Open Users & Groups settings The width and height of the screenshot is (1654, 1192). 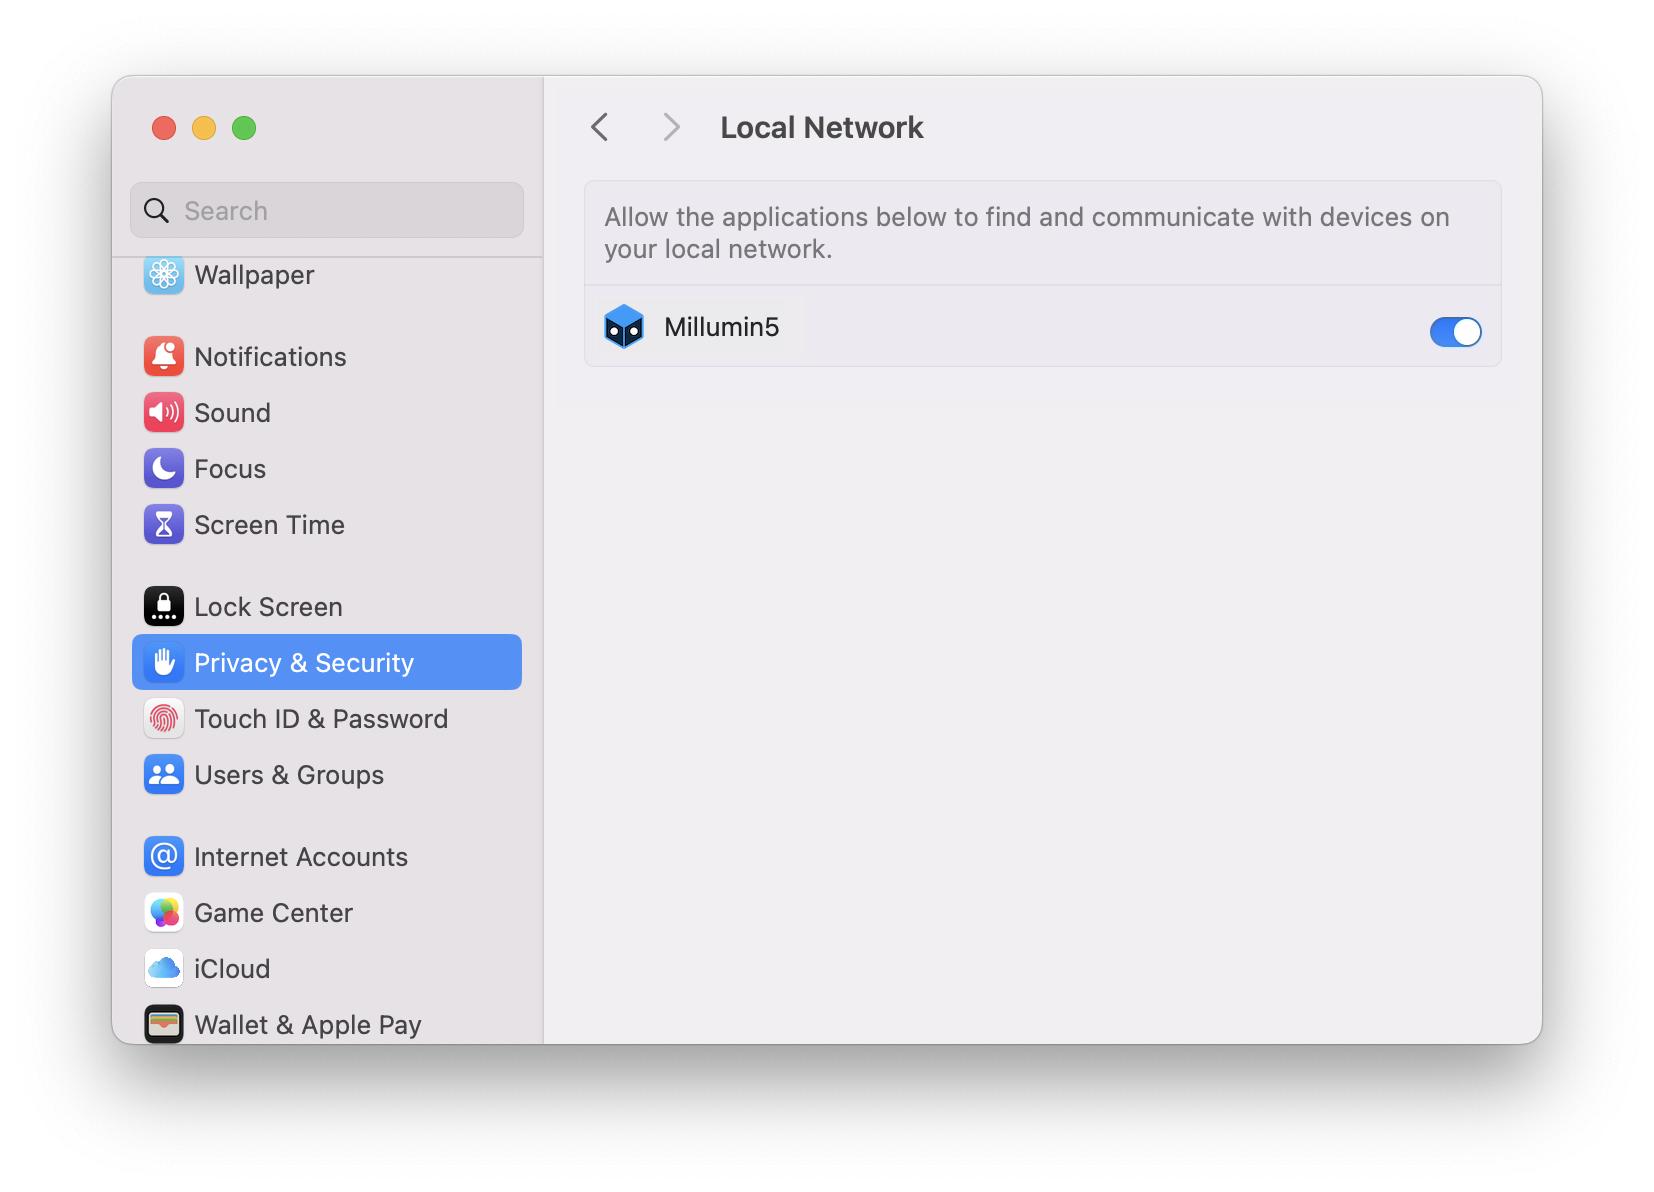[x=288, y=775]
